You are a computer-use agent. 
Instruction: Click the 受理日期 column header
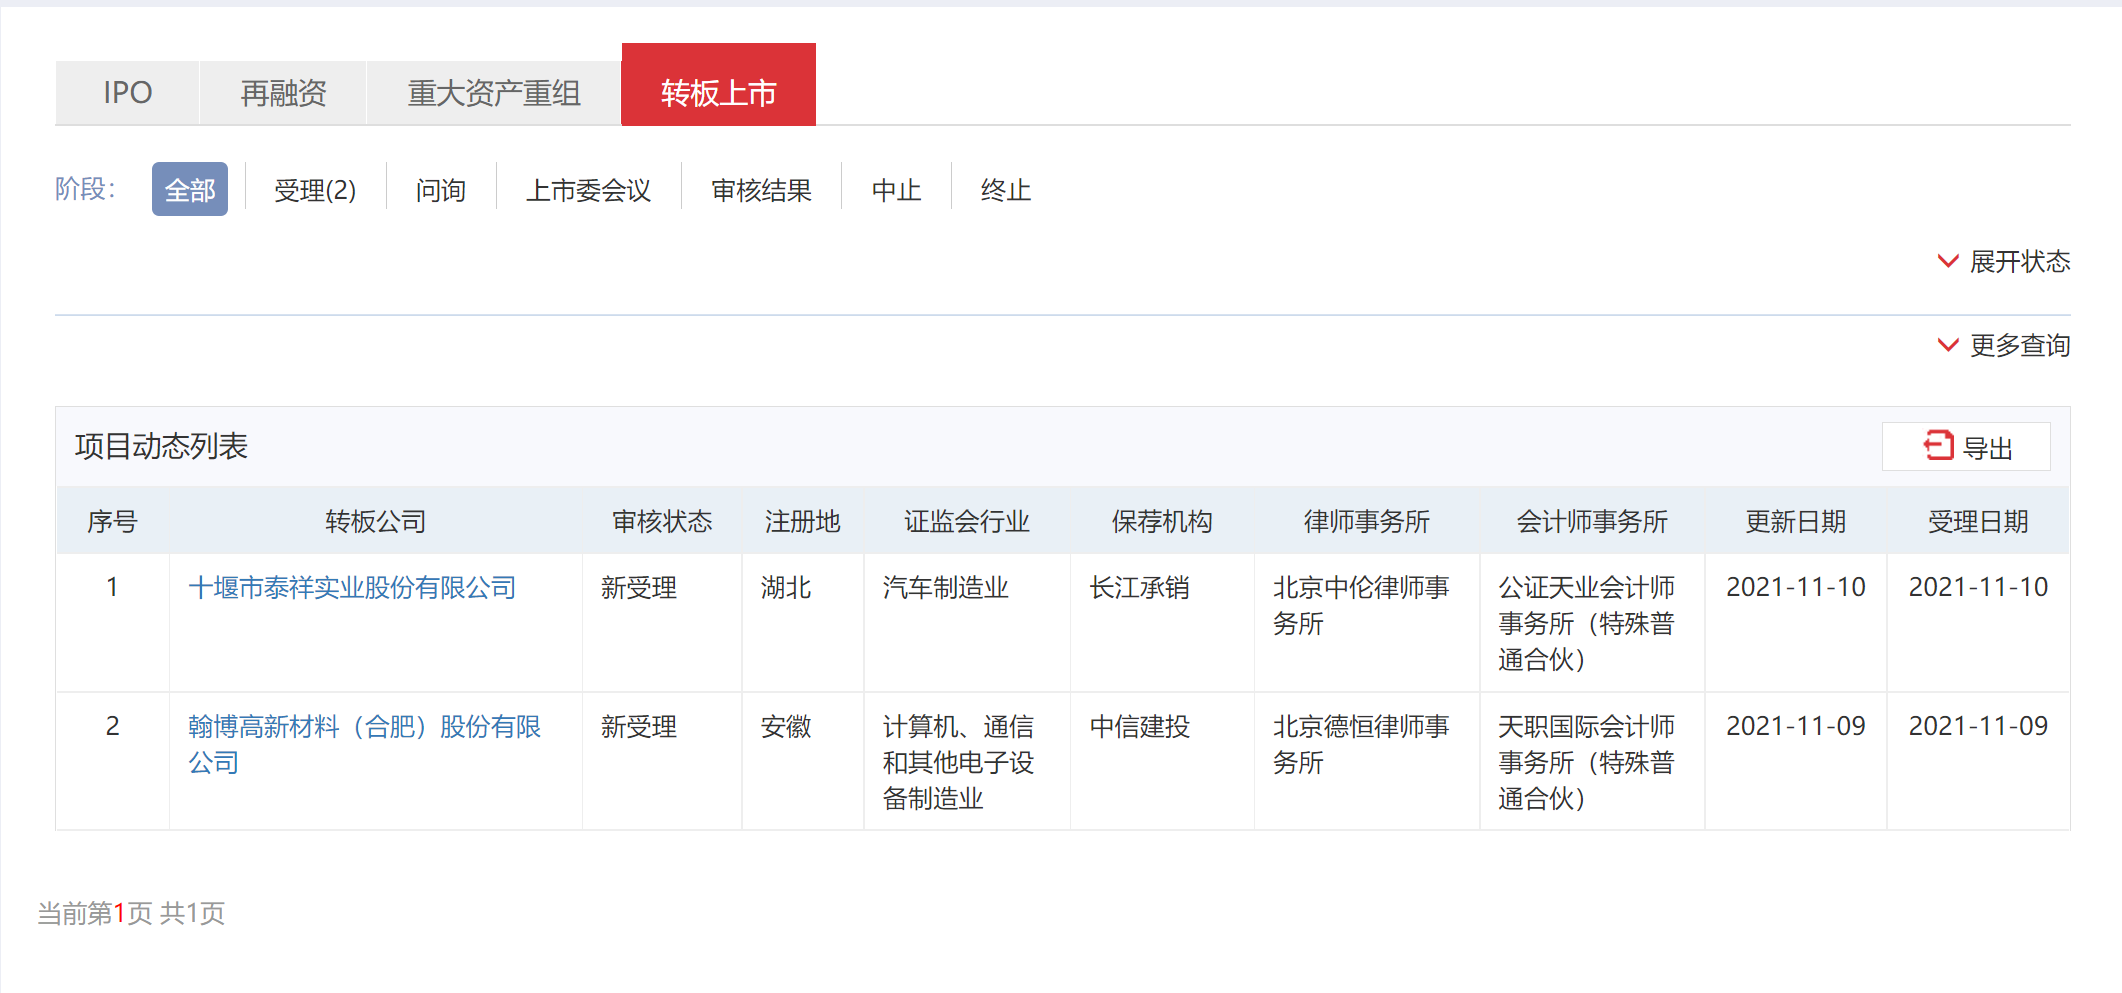pos(1977,522)
